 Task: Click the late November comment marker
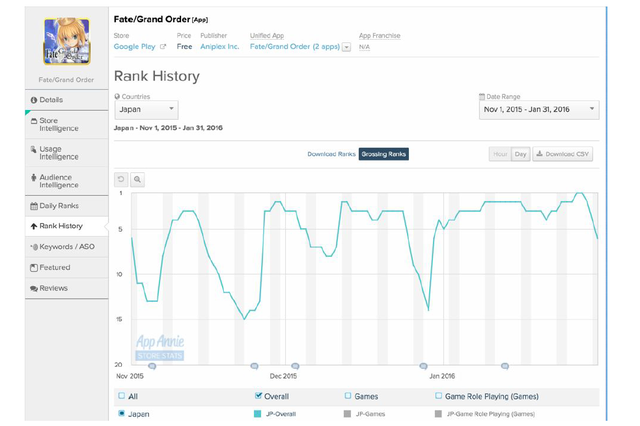(x=254, y=366)
